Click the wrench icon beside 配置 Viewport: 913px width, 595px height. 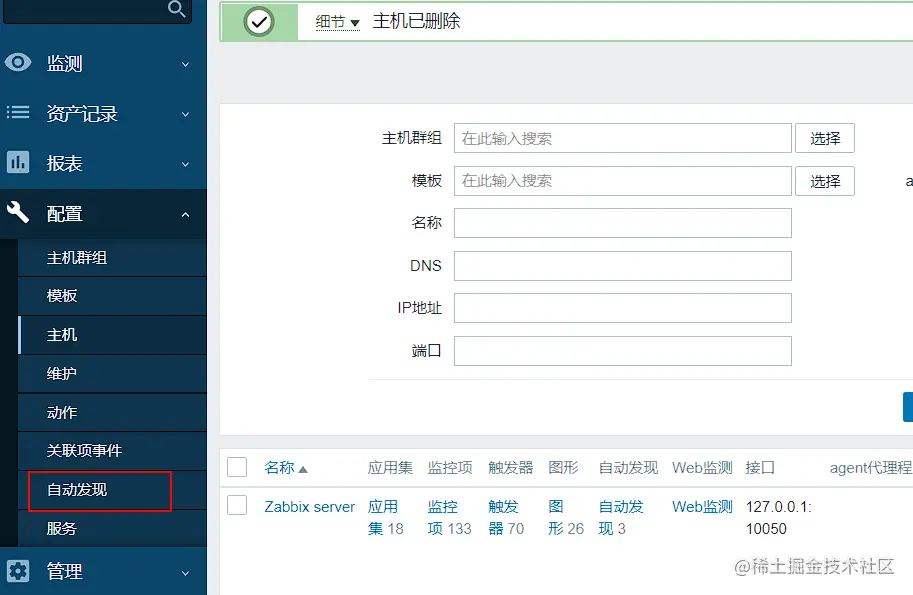coord(18,212)
